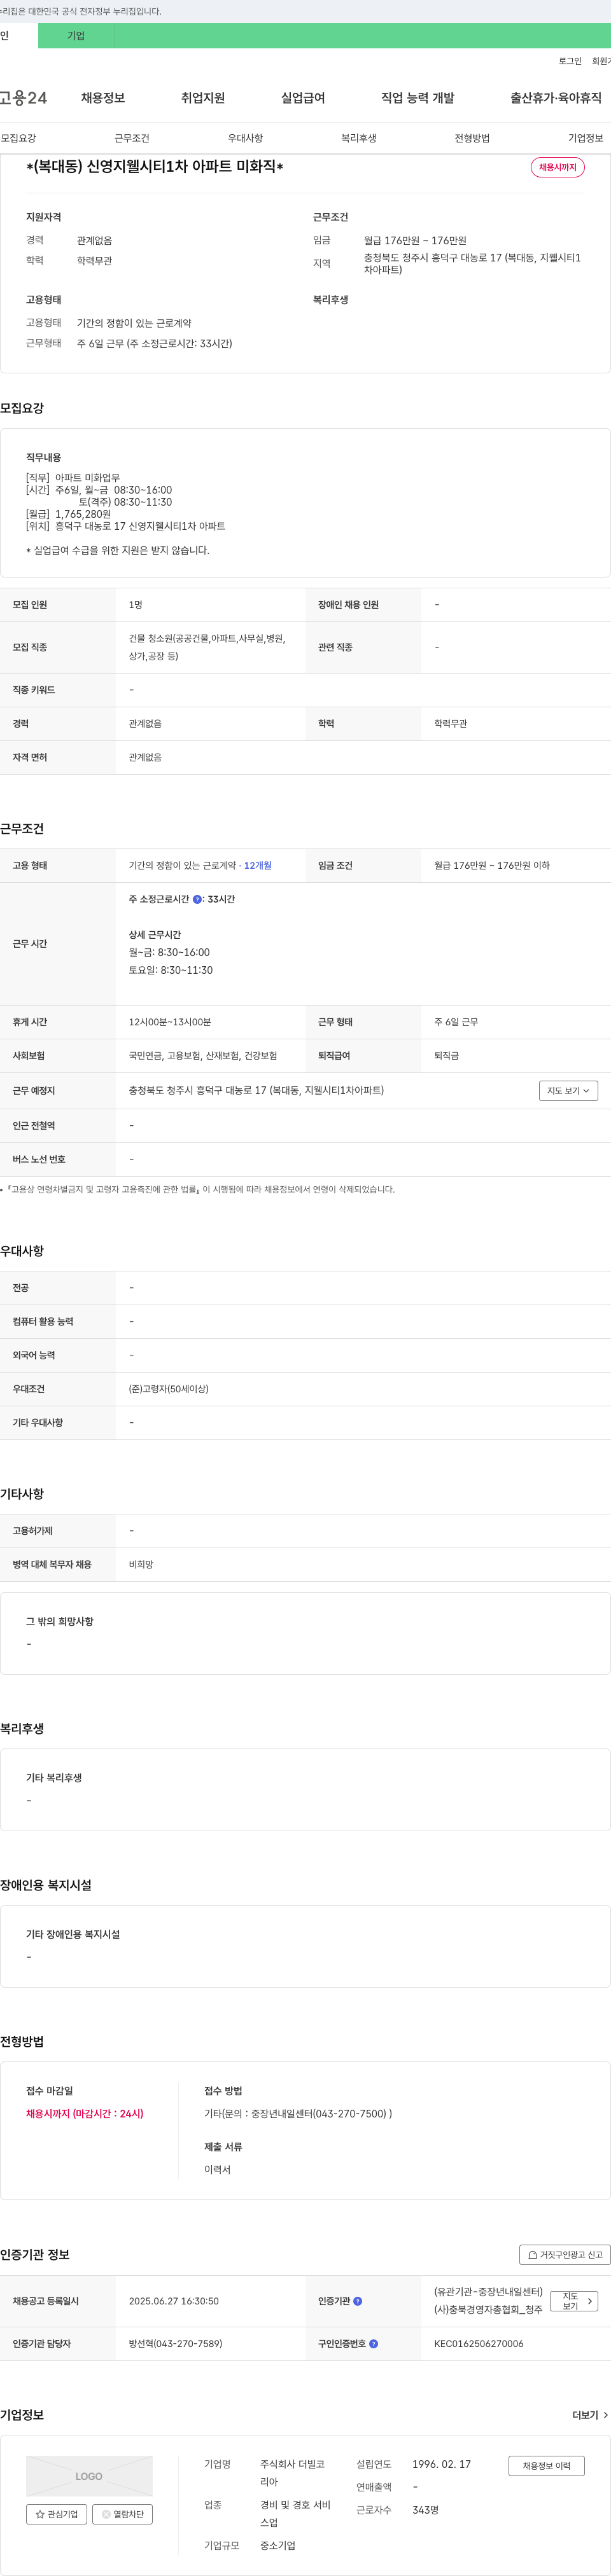Click the 주 소정근로시간 help icon
611x2576 pixels.
click(x=197, y=900)
